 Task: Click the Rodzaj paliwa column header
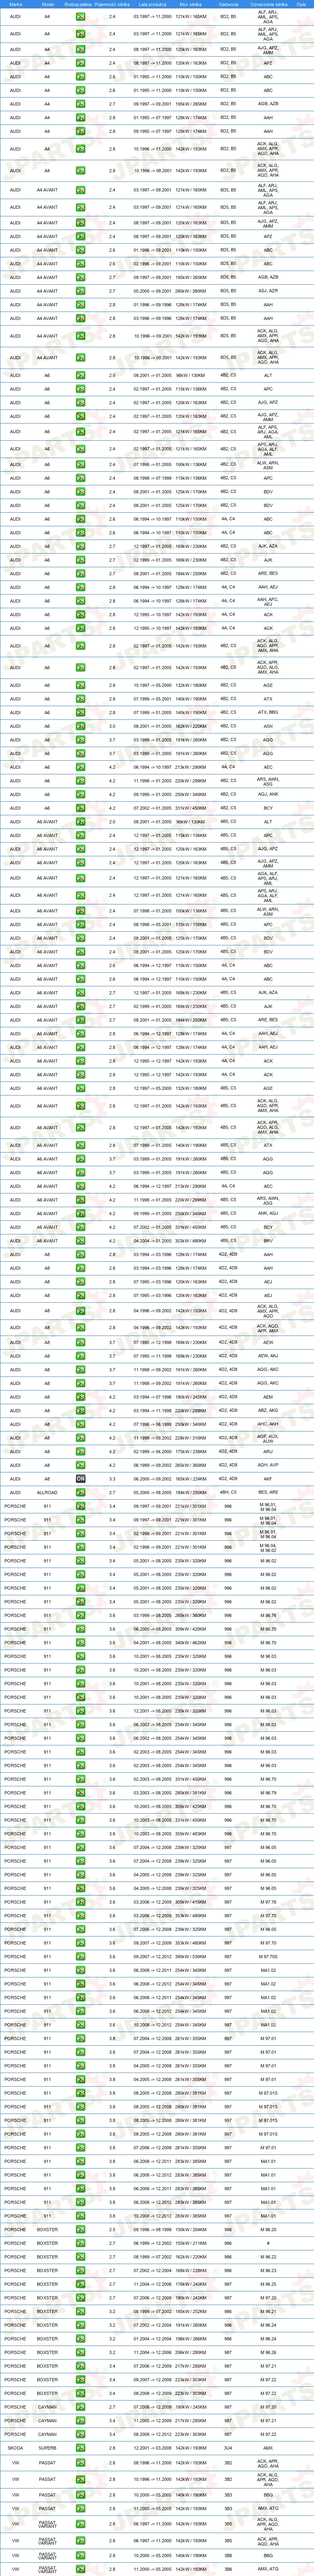tap(77, 5)
